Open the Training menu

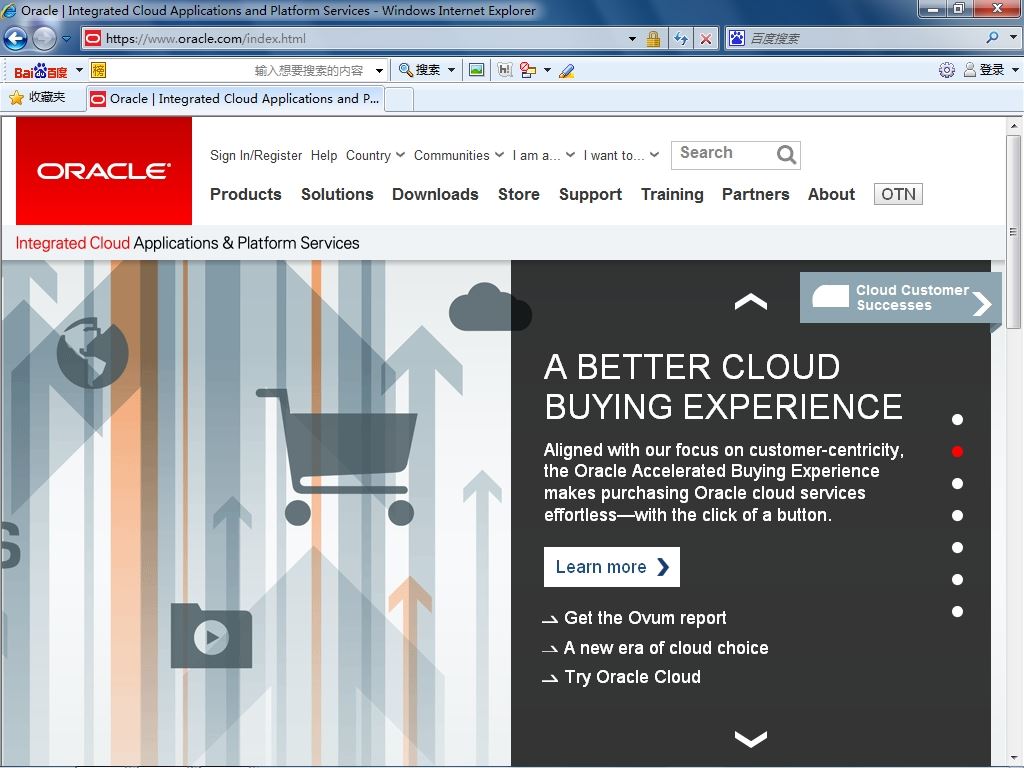click(x=672, y=194)
